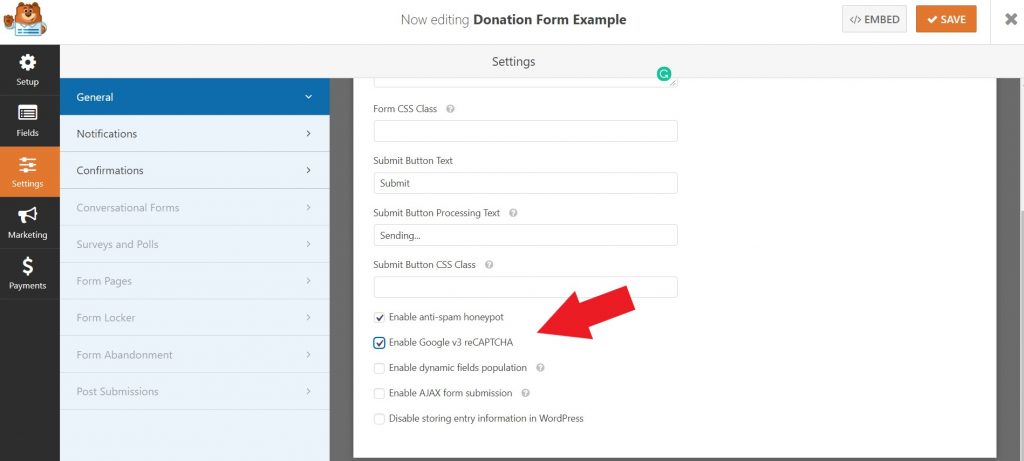Click help icon beside Submit Button Processing Text
This screenshot has width=1024, height=461.
point(513,213)
